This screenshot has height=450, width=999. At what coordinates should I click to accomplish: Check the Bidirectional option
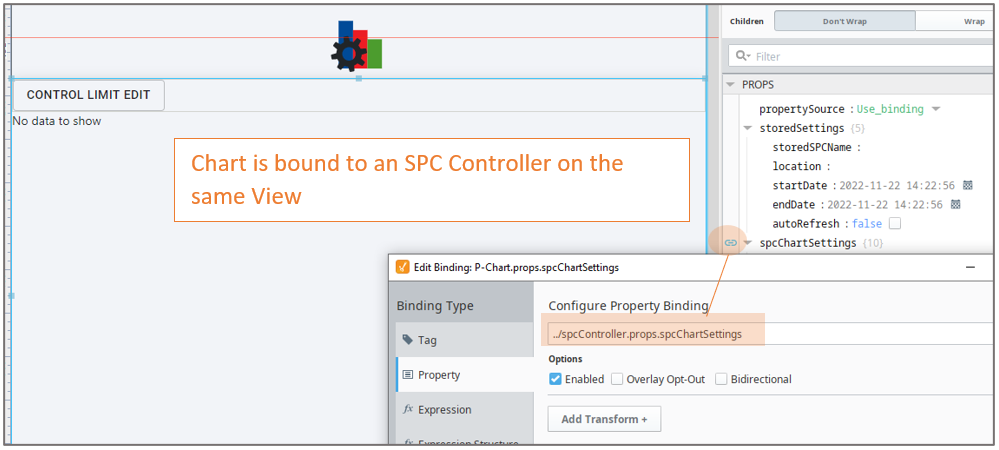(721, 379)
